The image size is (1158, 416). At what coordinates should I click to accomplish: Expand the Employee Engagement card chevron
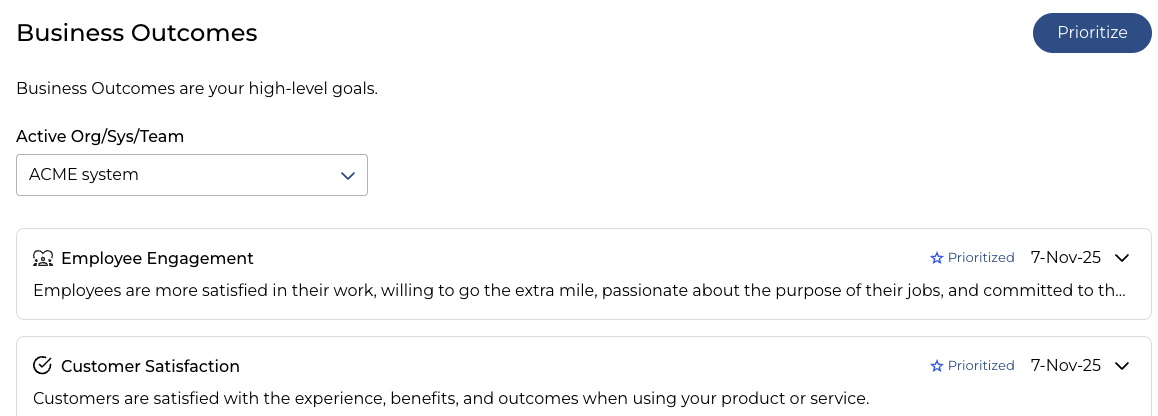[1122, 258]
